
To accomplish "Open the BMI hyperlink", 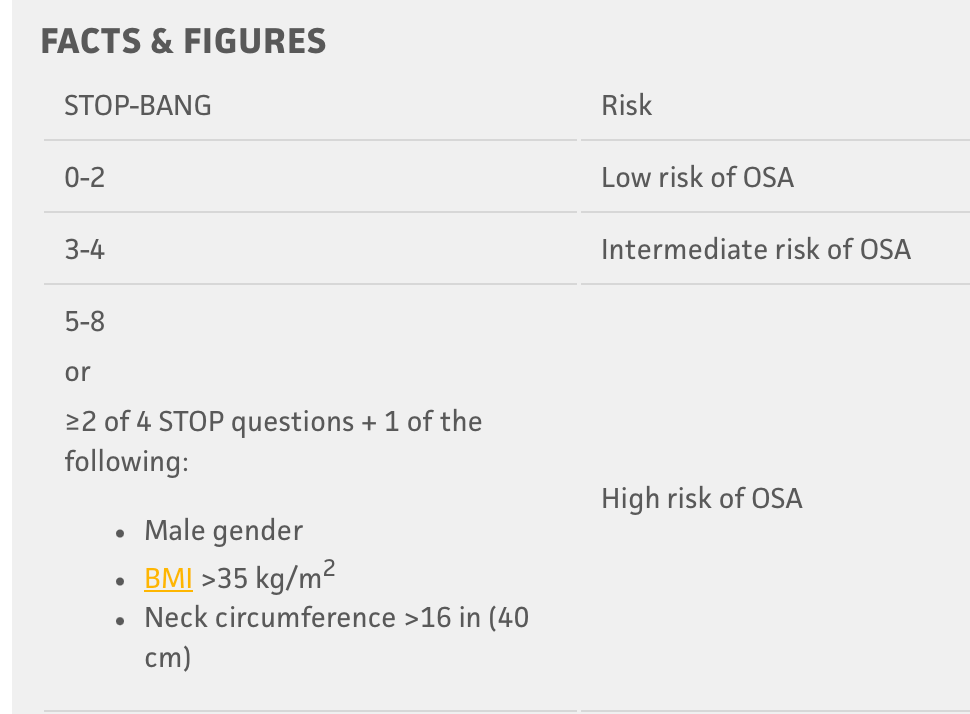I will [x=168, y=579].
